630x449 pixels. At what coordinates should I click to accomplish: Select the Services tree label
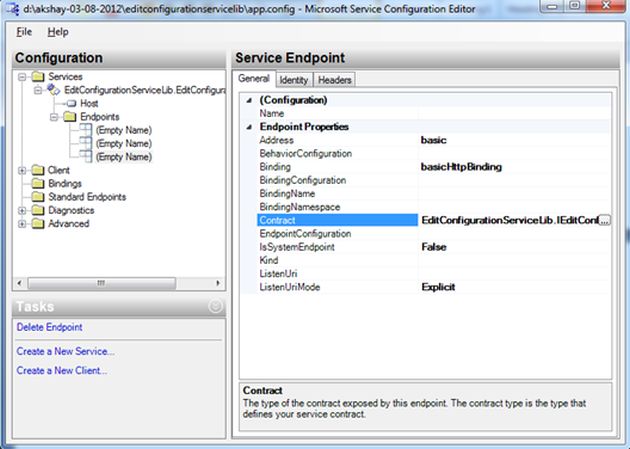click(x=65, y=76)
